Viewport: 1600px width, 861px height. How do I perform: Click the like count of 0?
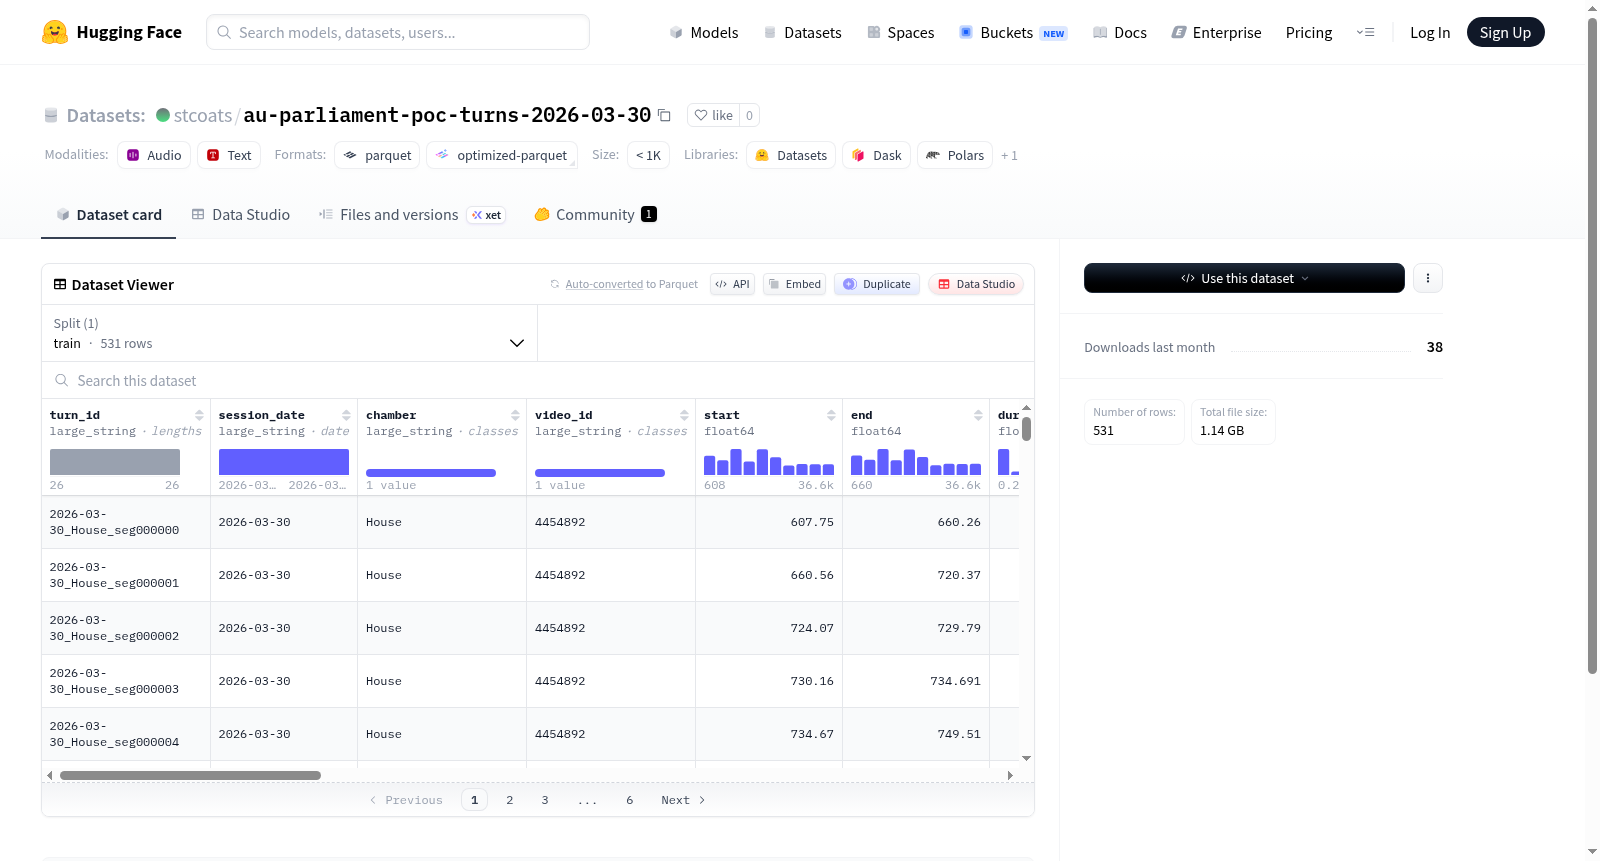tap(750, 115)
